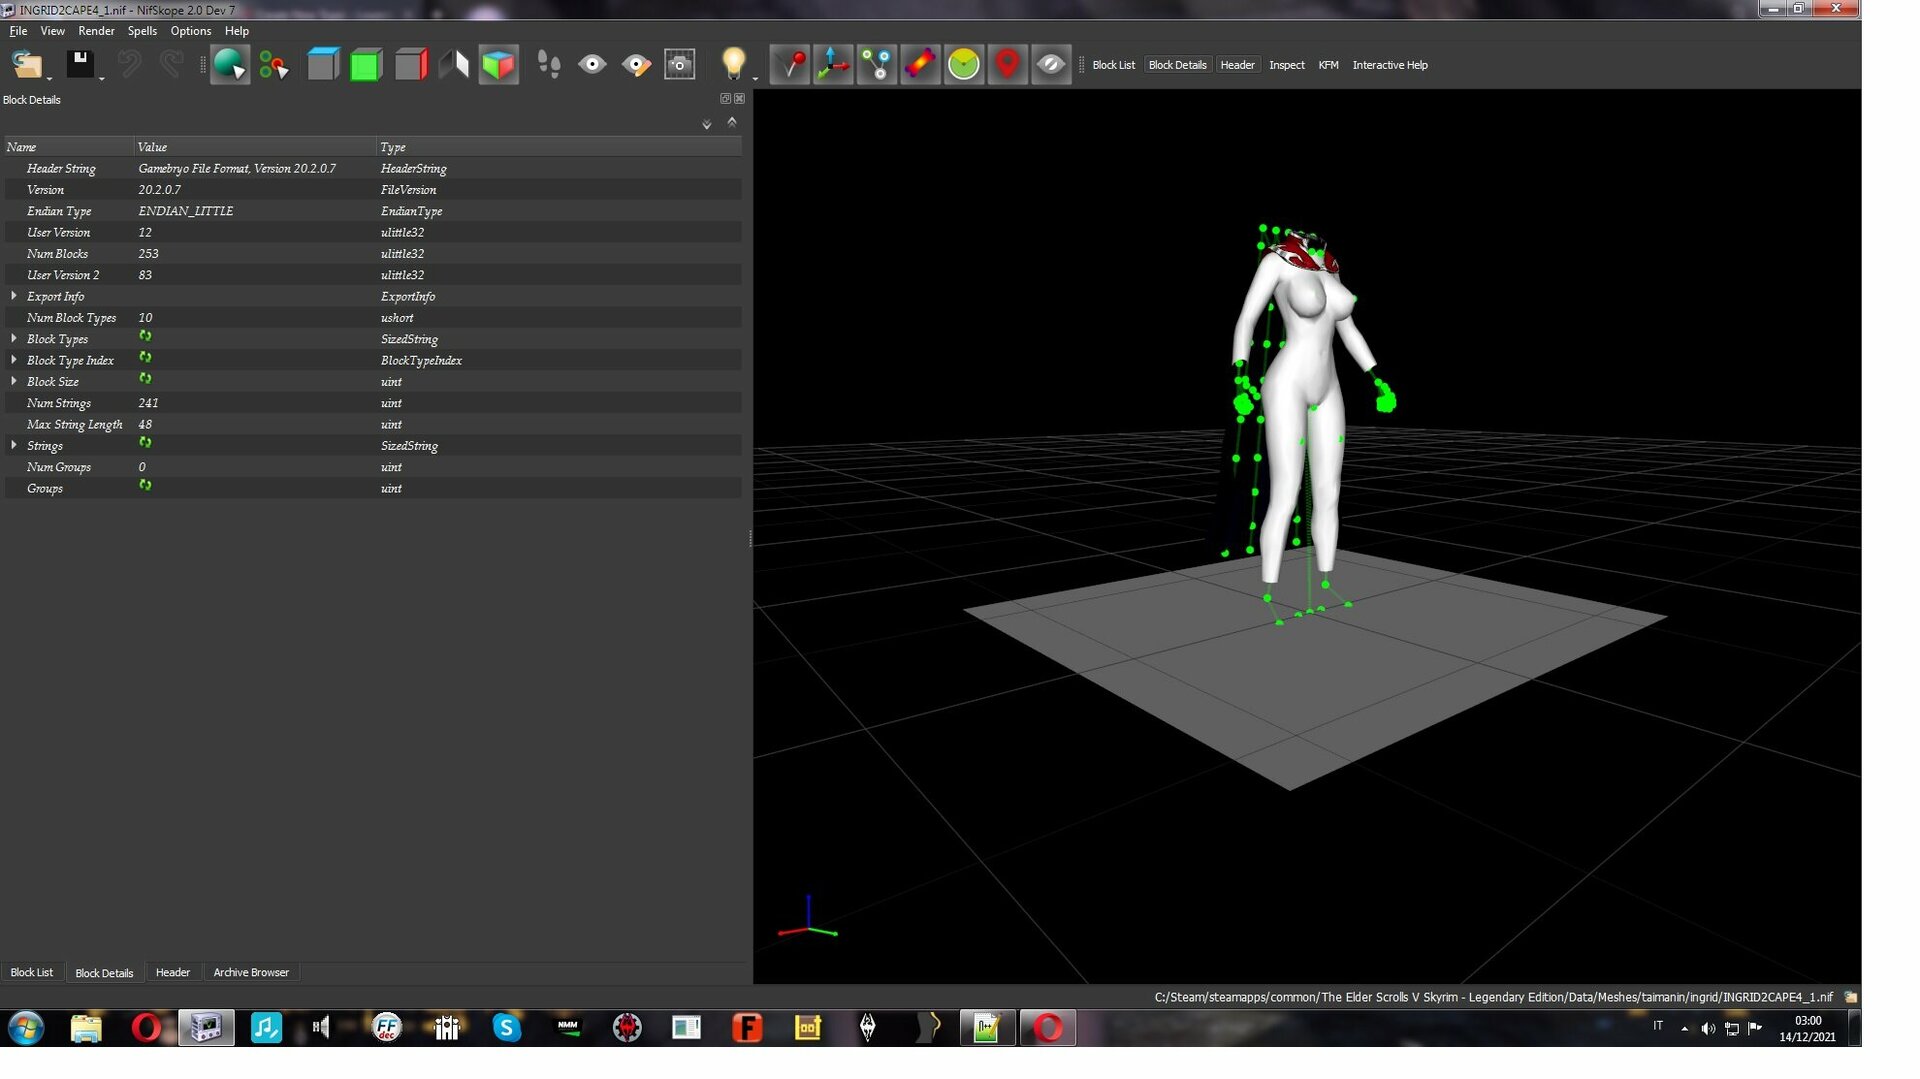The height and width of the screenshot is (1079, 1920).
Task: Click the Load file icon
Action: pyautogui.click(x=26, y=65)
